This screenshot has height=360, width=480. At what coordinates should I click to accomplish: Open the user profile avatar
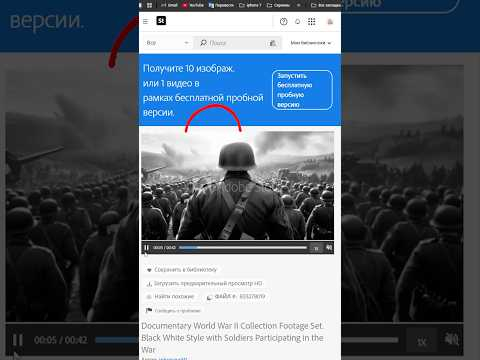click(330, 22)
